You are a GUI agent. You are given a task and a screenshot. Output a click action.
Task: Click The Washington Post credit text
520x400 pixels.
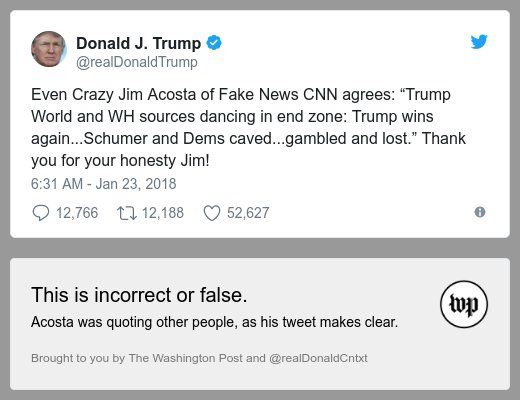(x=186, y=358)
